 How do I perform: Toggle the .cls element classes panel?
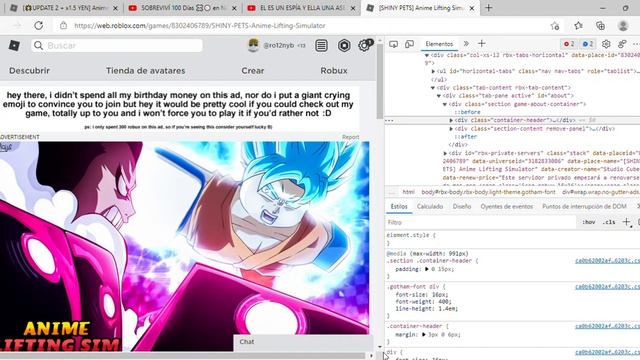click(x=609, y=222)
